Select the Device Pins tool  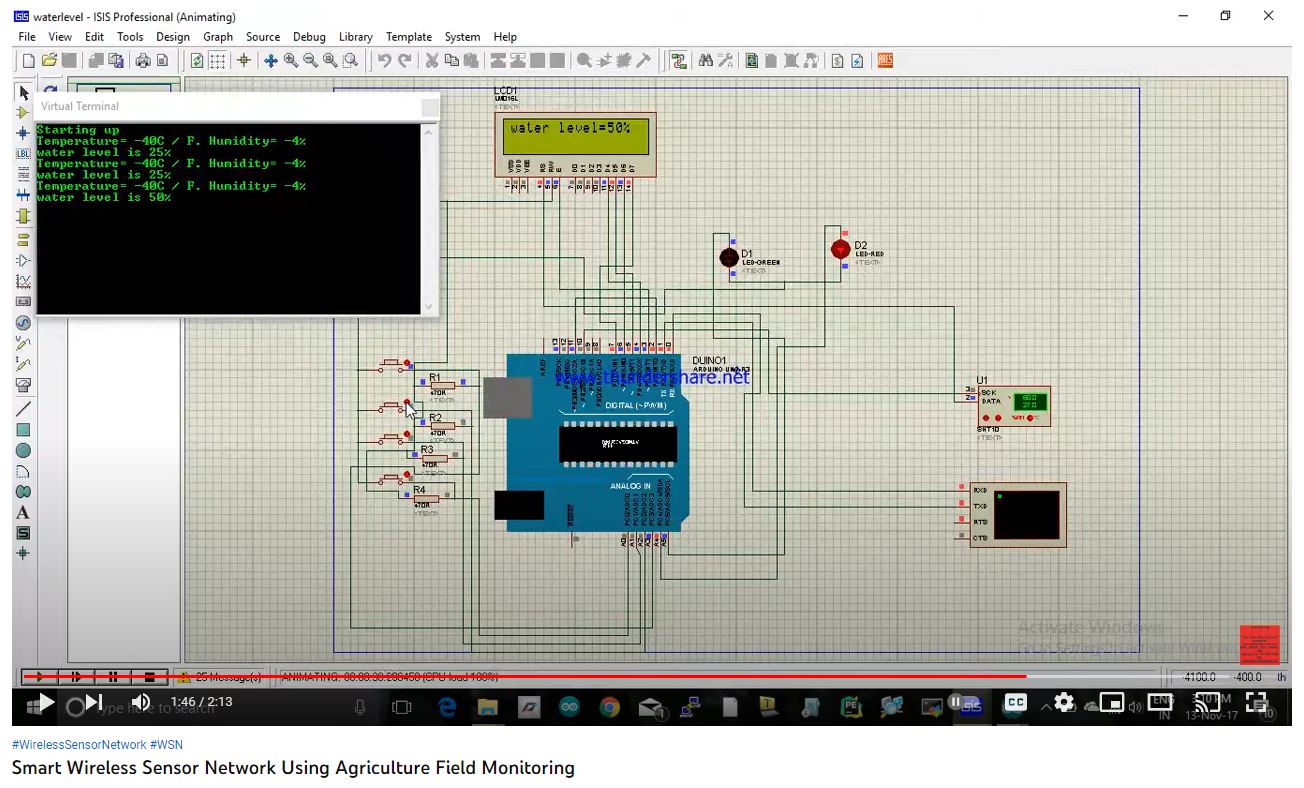tap(23, 260)
